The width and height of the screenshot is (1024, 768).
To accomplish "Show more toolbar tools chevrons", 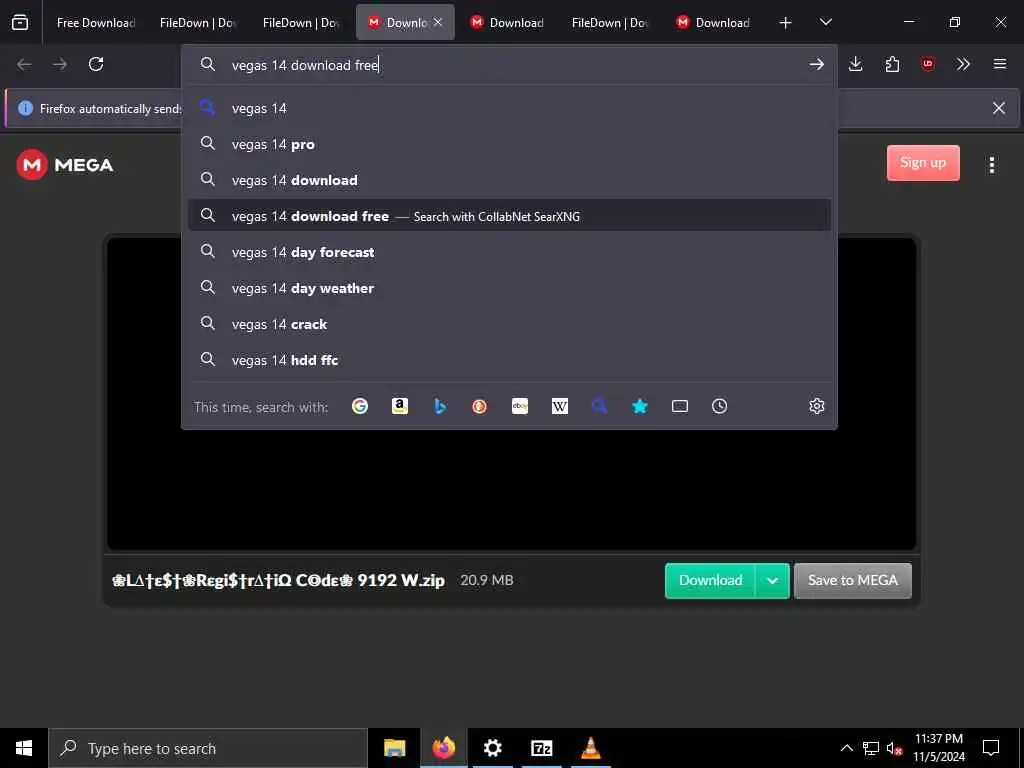I will click(x=963, y=64).
